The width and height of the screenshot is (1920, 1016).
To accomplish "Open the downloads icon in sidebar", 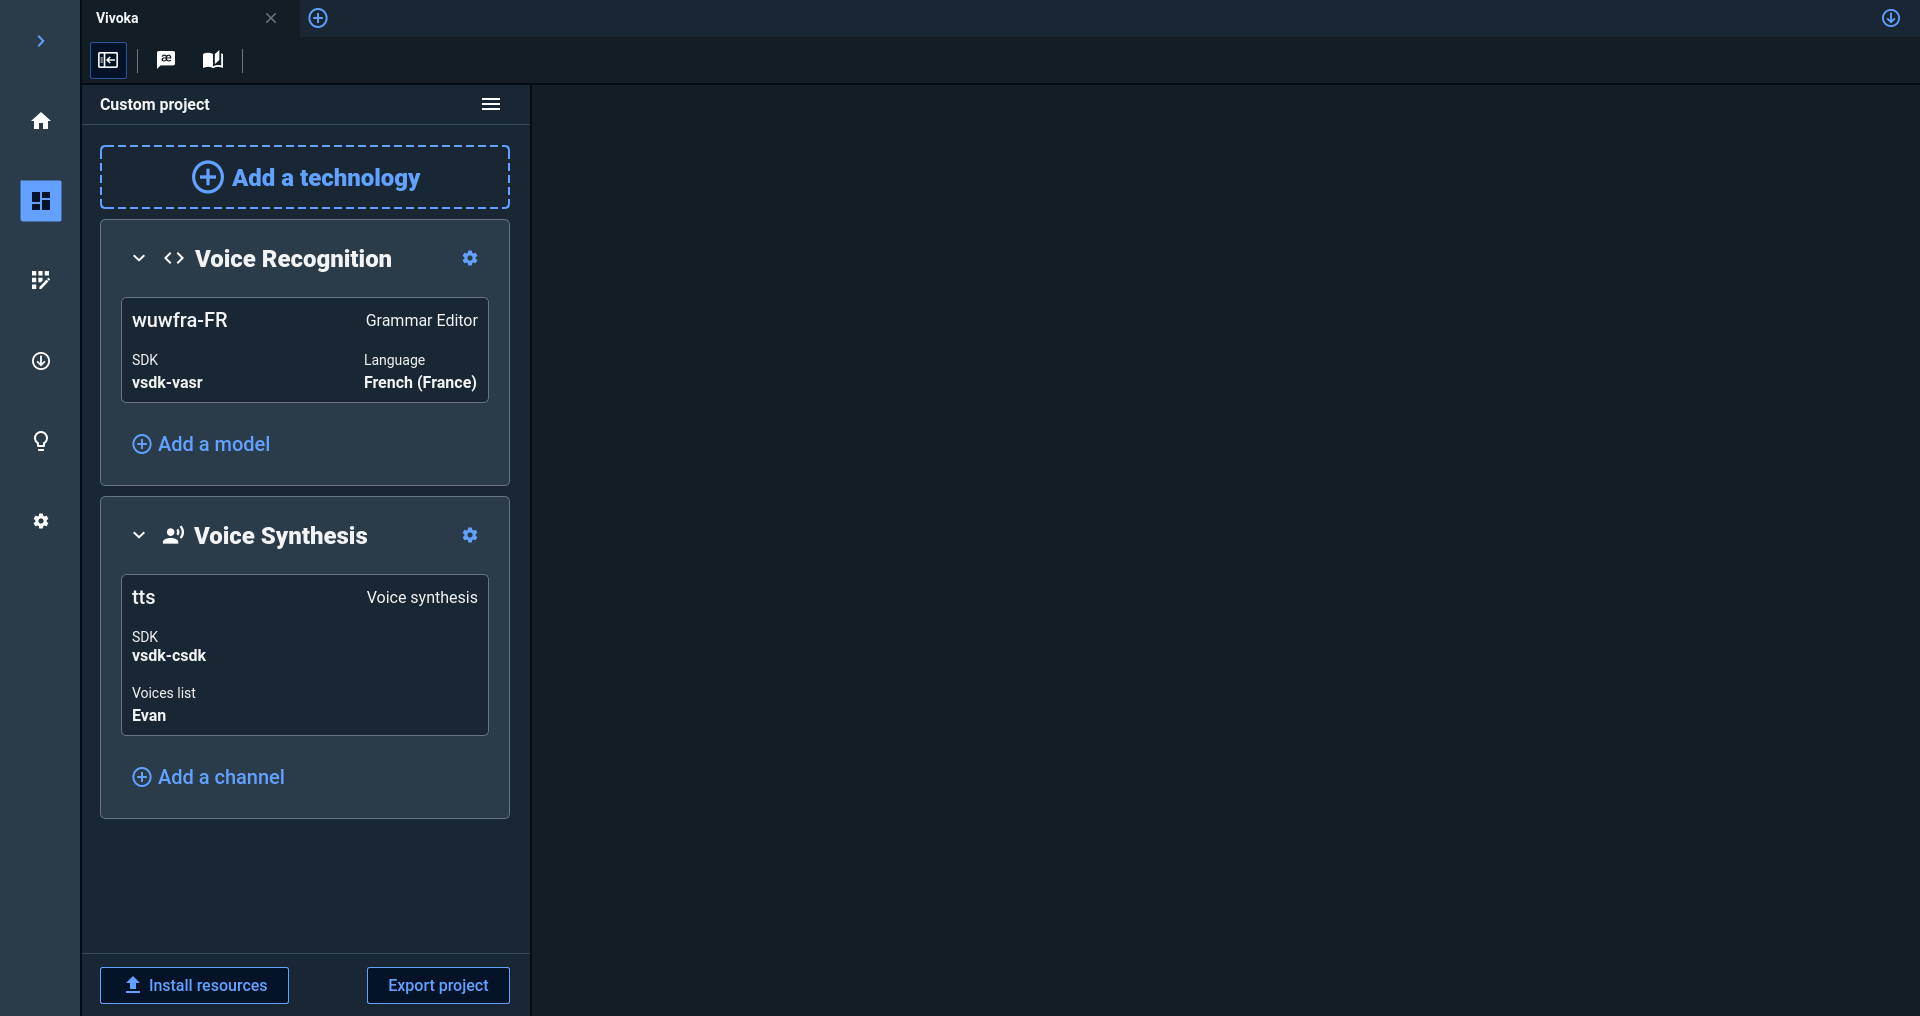I will click(x=41, y=361).
